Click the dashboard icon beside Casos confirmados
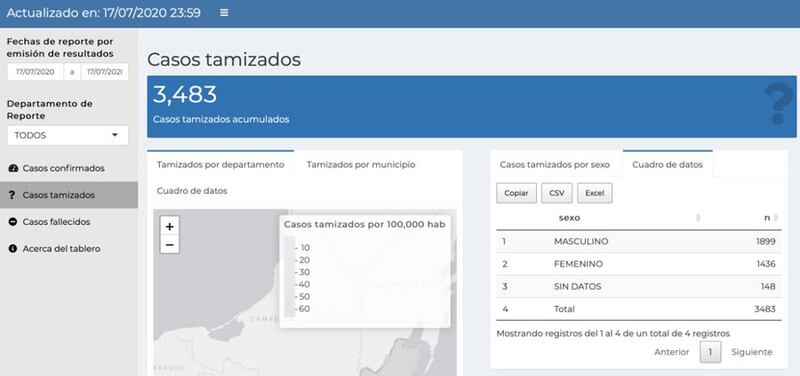Viewport: 800px width, 376px height. click(13, 168)
